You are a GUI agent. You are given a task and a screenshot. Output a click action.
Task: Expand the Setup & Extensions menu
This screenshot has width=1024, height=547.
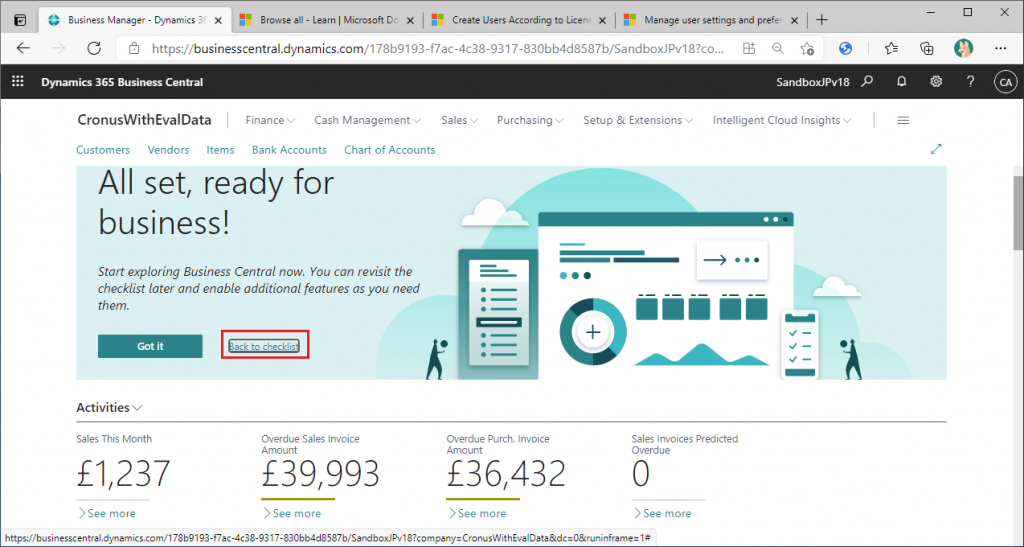638,120
